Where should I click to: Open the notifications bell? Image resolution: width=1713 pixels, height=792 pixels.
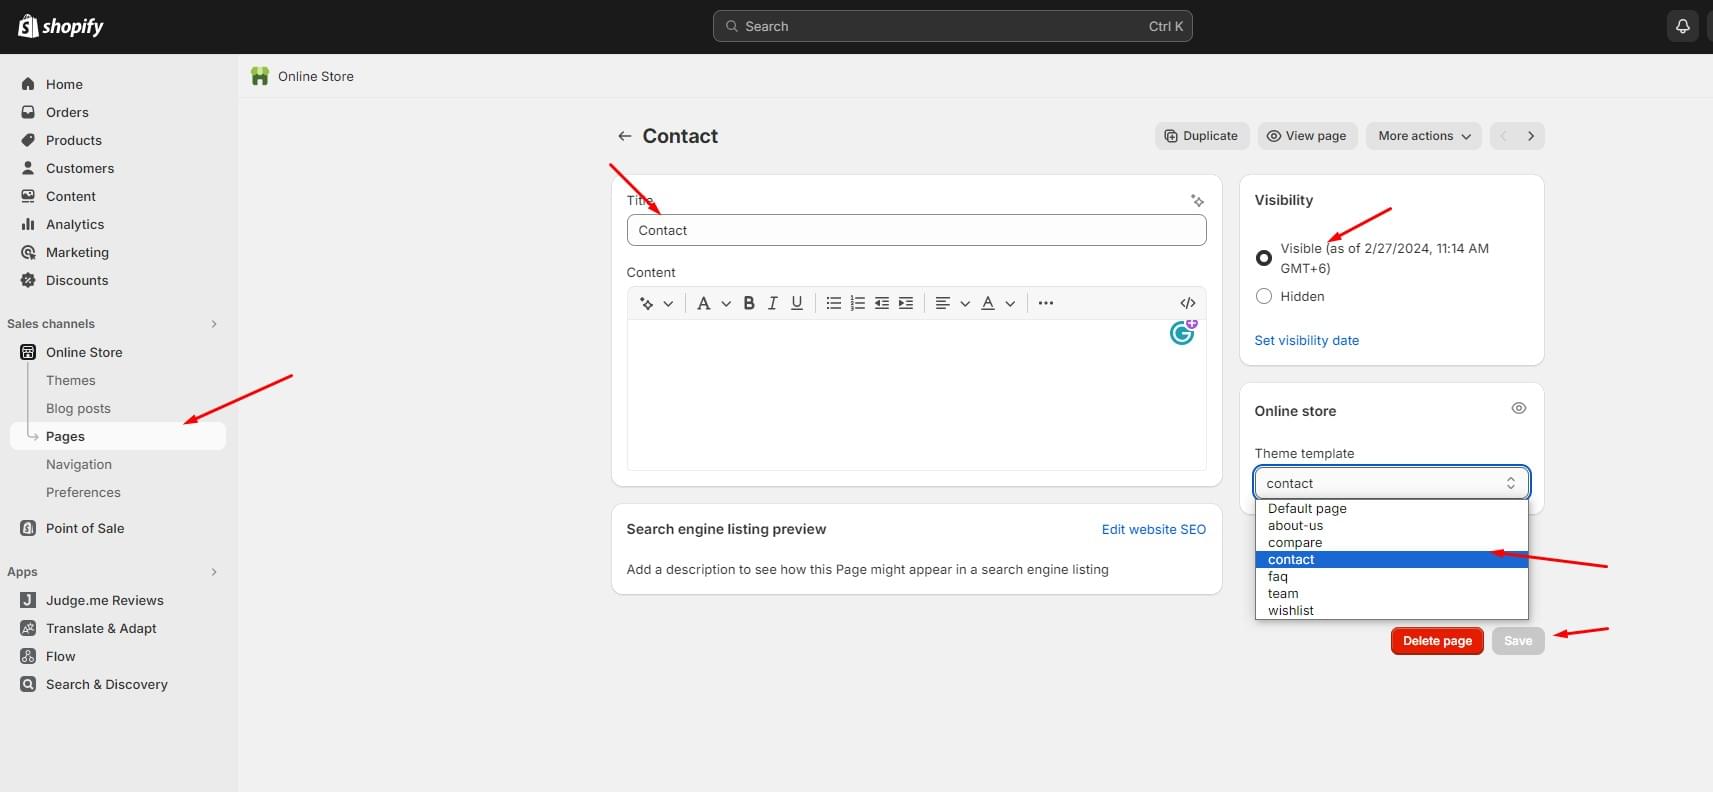1682,26
